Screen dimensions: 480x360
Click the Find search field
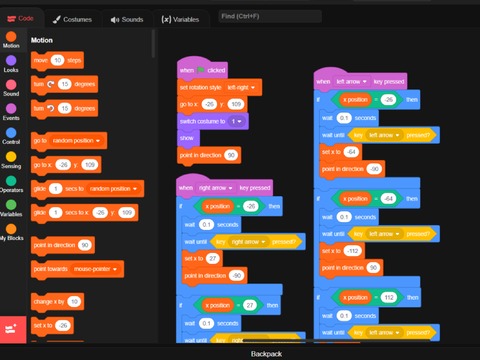(x=270, y=16)
